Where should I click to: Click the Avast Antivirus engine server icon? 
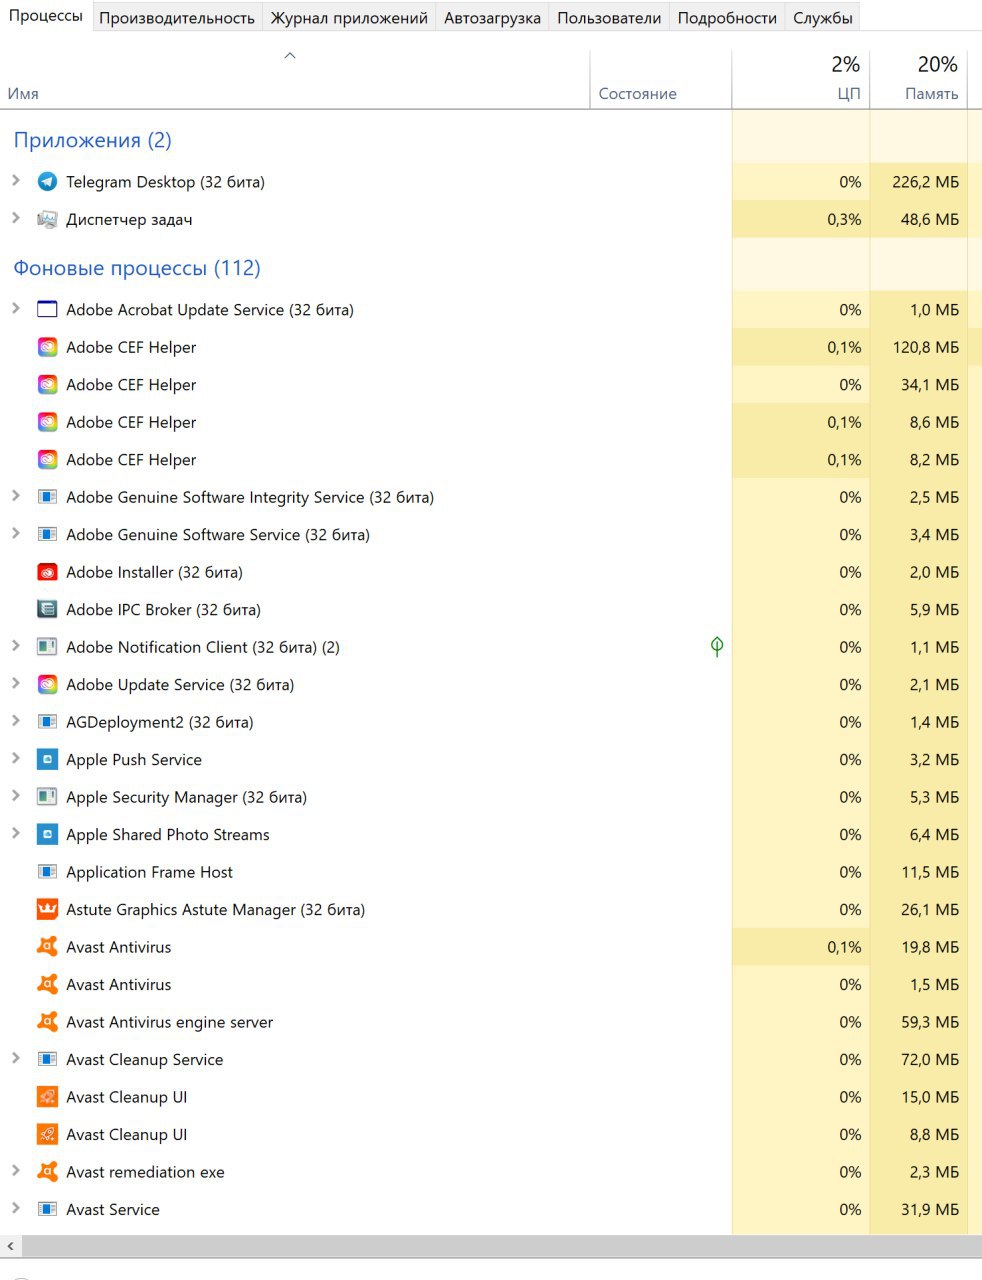(47, 1022)
